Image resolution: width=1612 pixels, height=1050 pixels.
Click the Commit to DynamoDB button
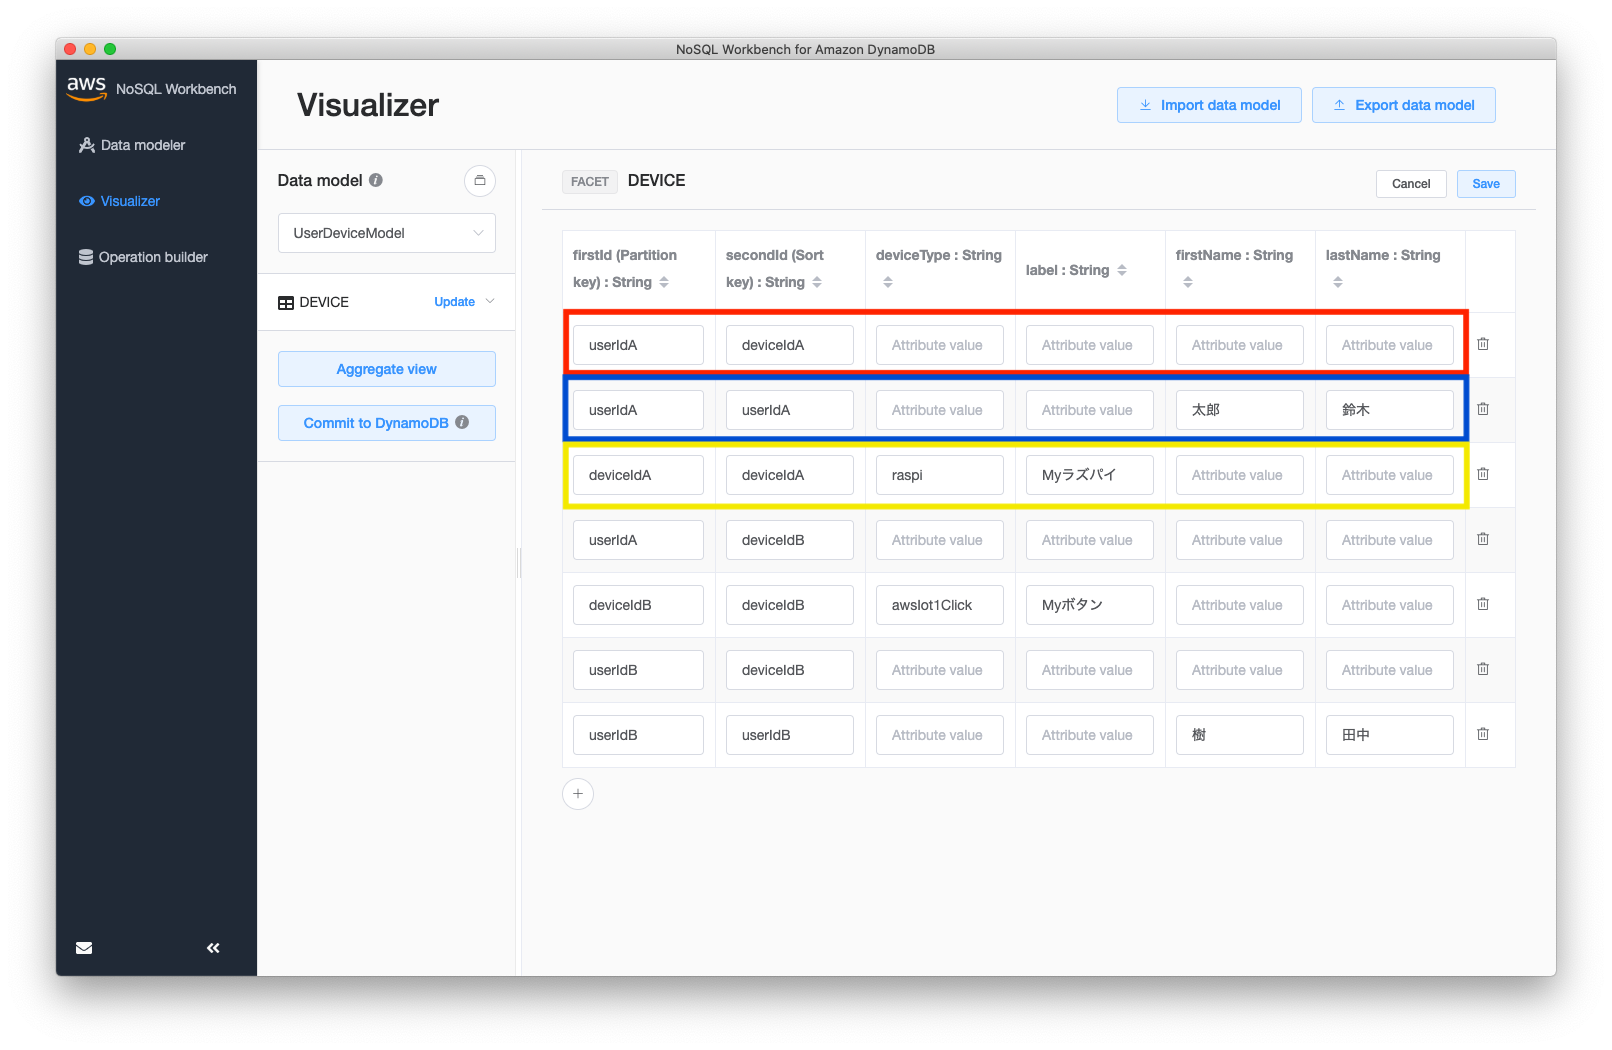click(x=386, y=422)
